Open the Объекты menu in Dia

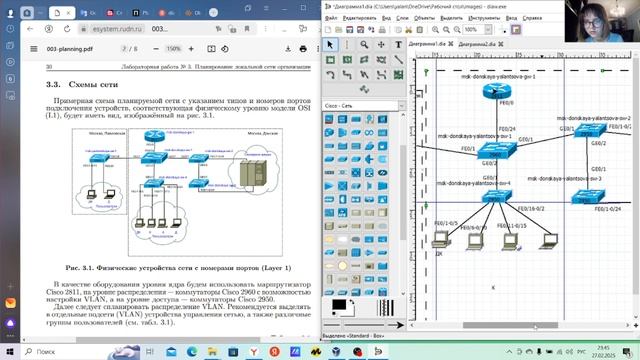click(424, 18)
